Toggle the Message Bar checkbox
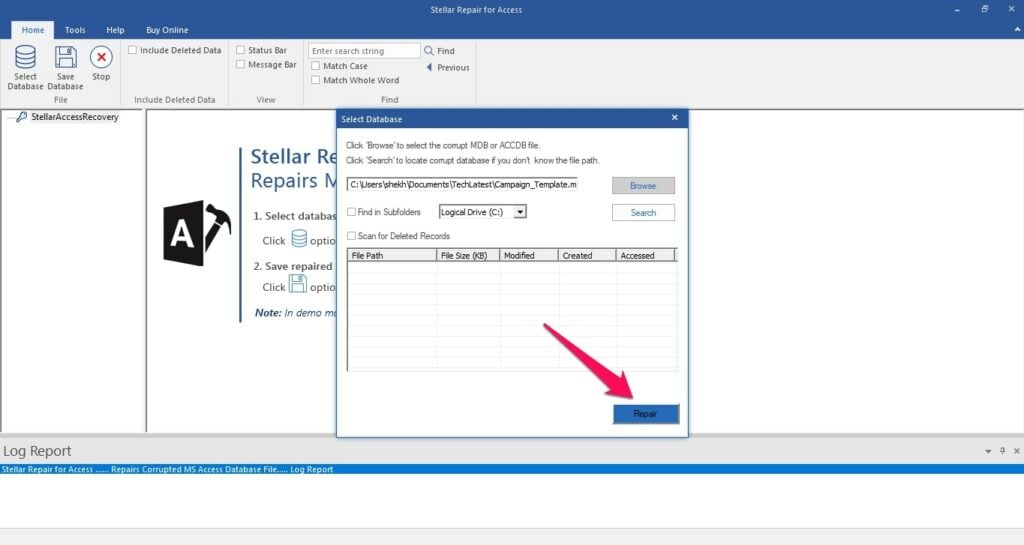Screen dimensions: 1024x545 coord(240,65)
